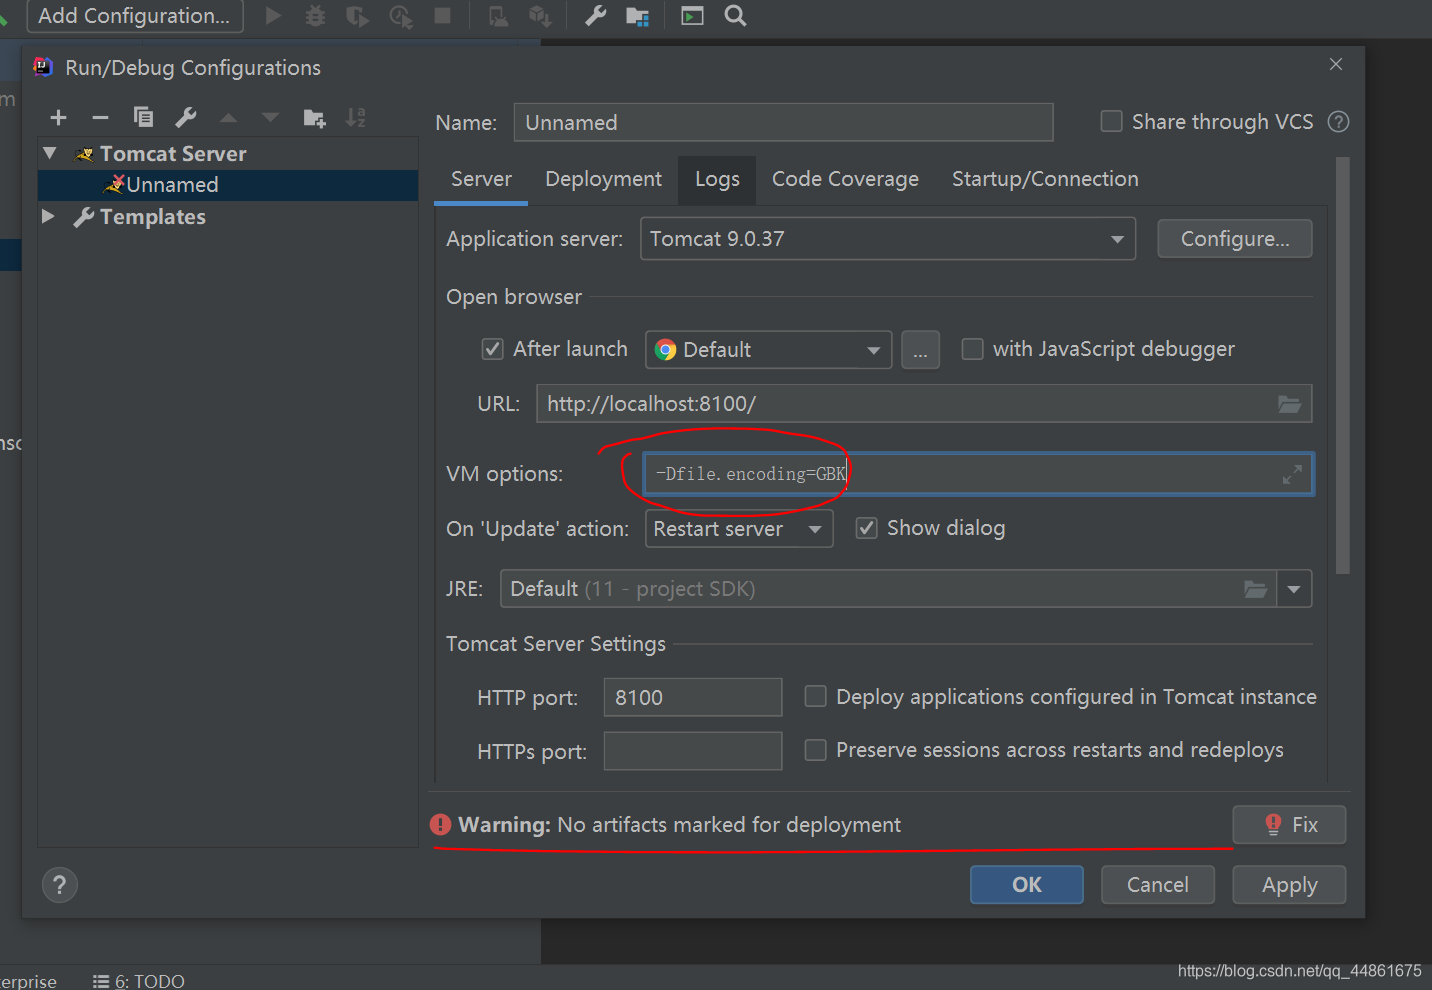The image size is (1432, 990).
Task: Click Run with Coverage toolbar icon
Action: pyautogui.click(x=357, y=16)
